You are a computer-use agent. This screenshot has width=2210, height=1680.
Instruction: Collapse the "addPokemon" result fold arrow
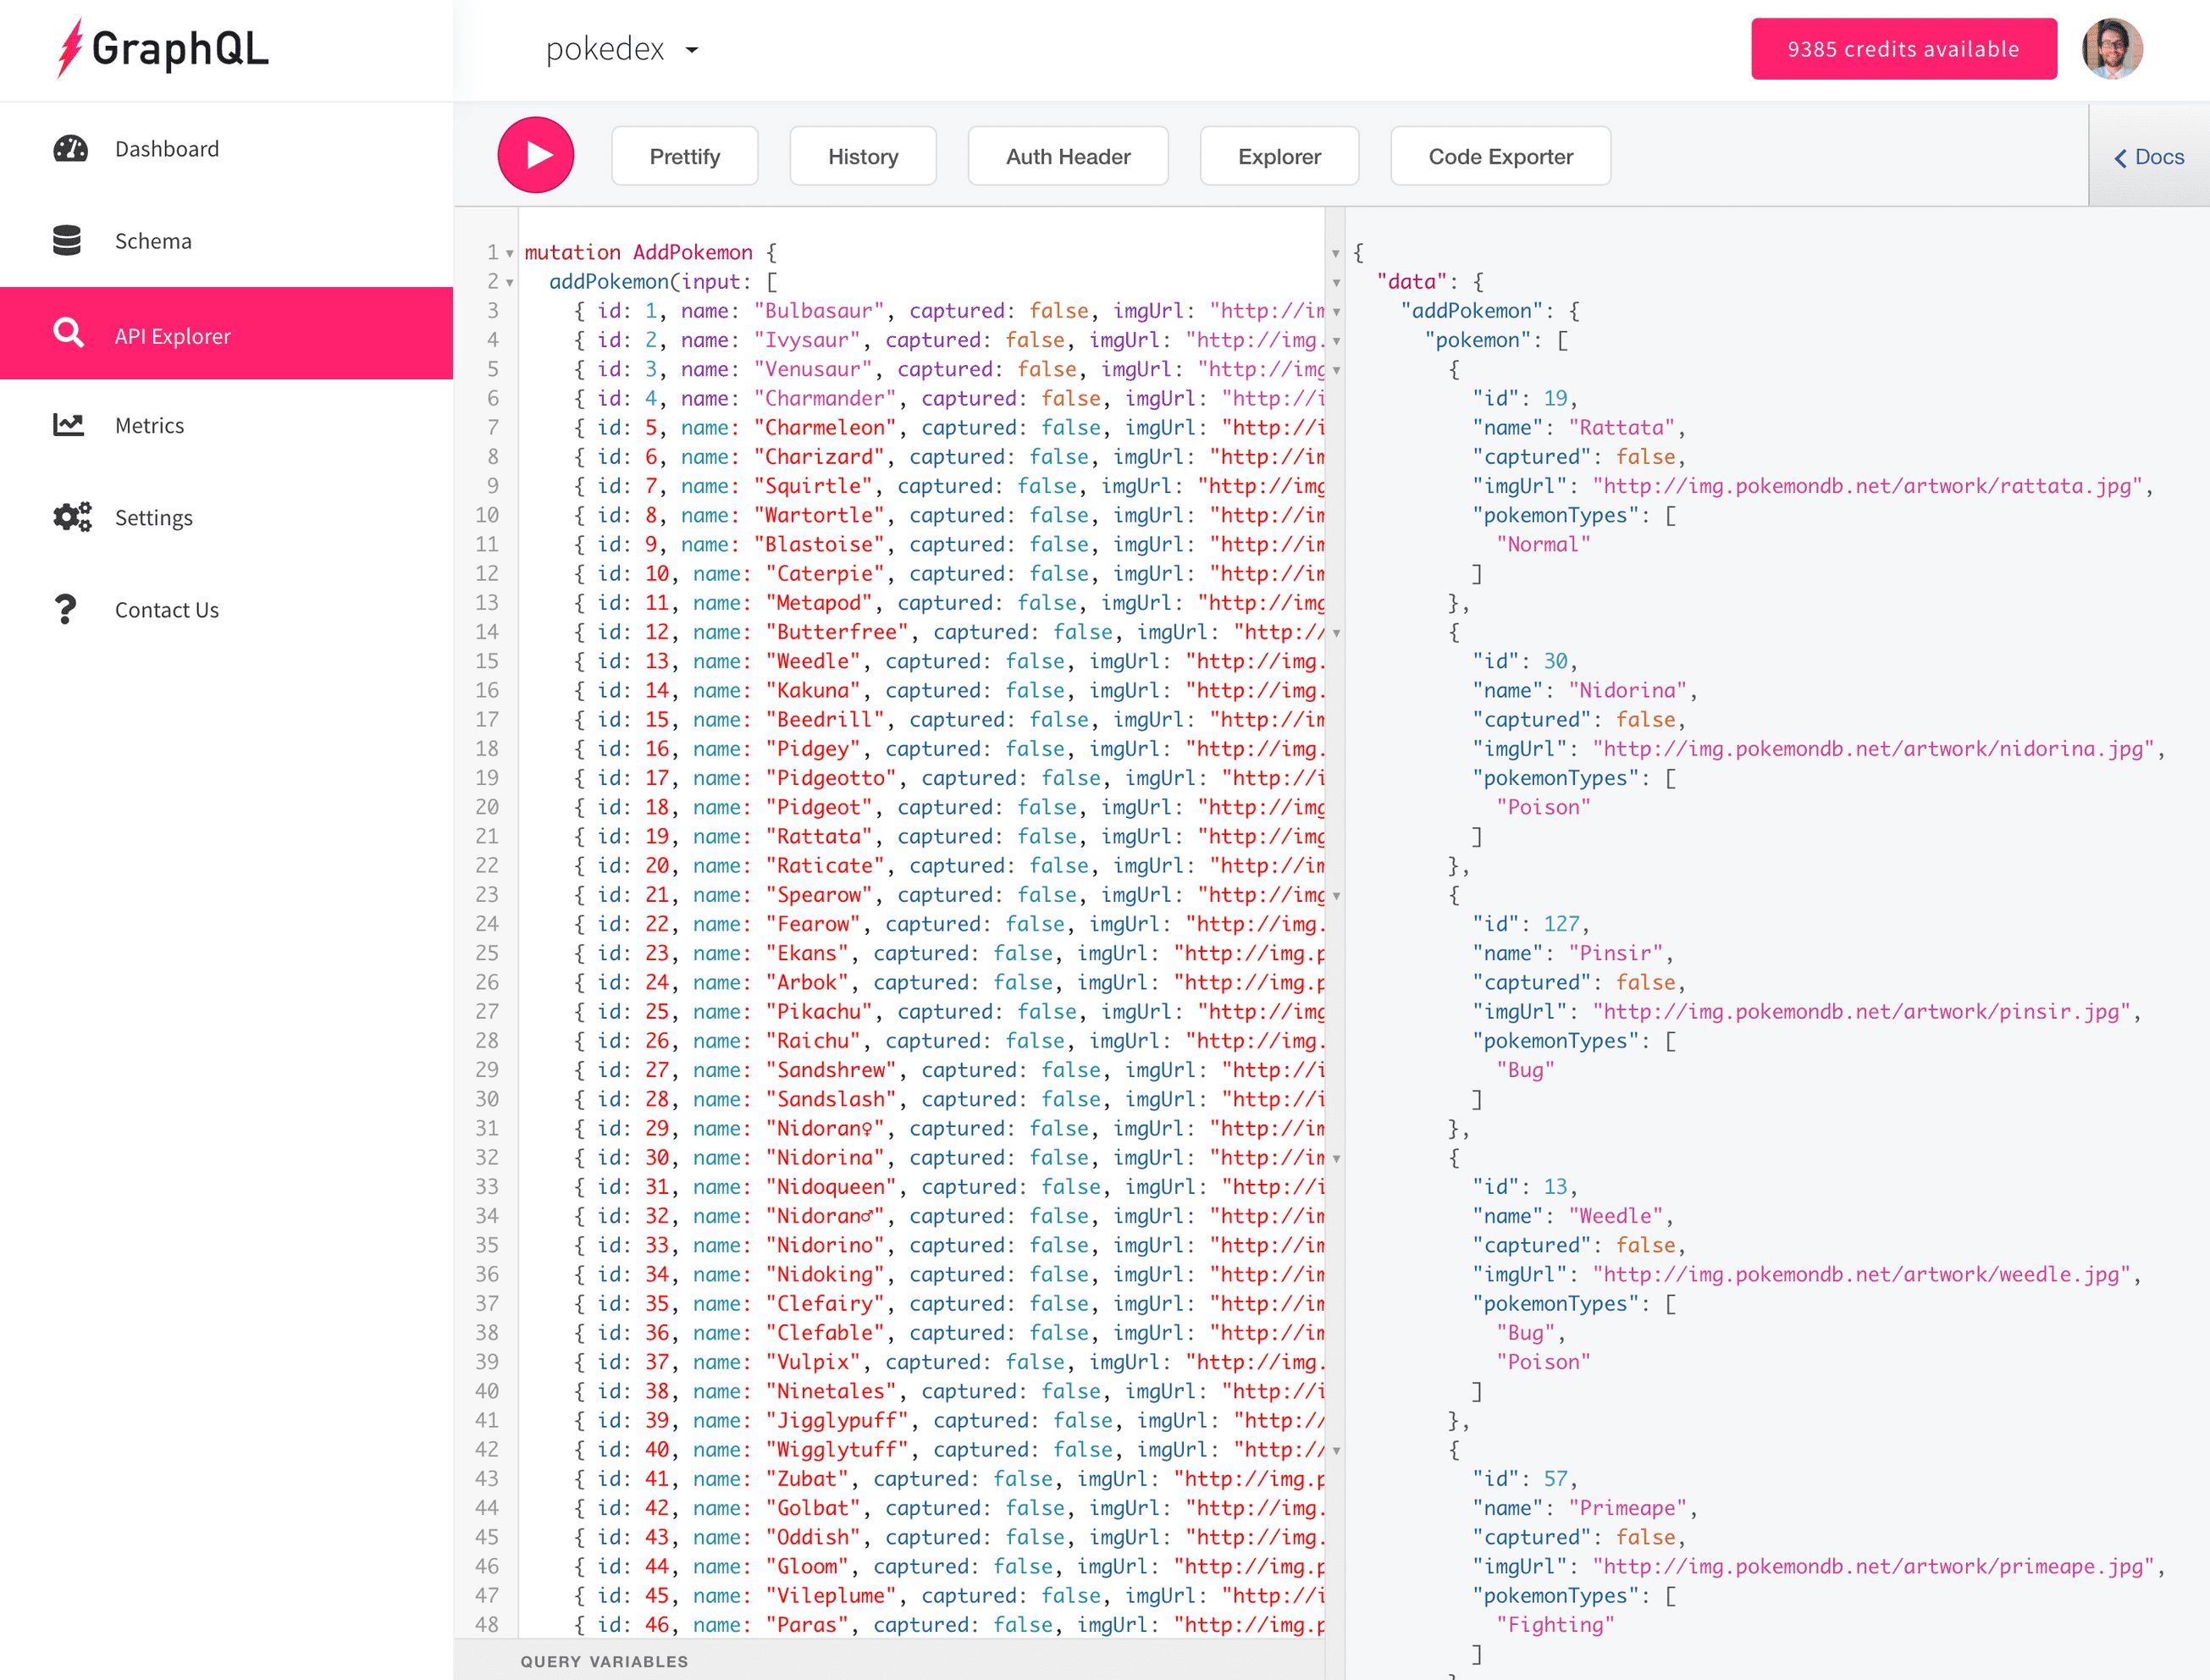[x=1336, y=312]
